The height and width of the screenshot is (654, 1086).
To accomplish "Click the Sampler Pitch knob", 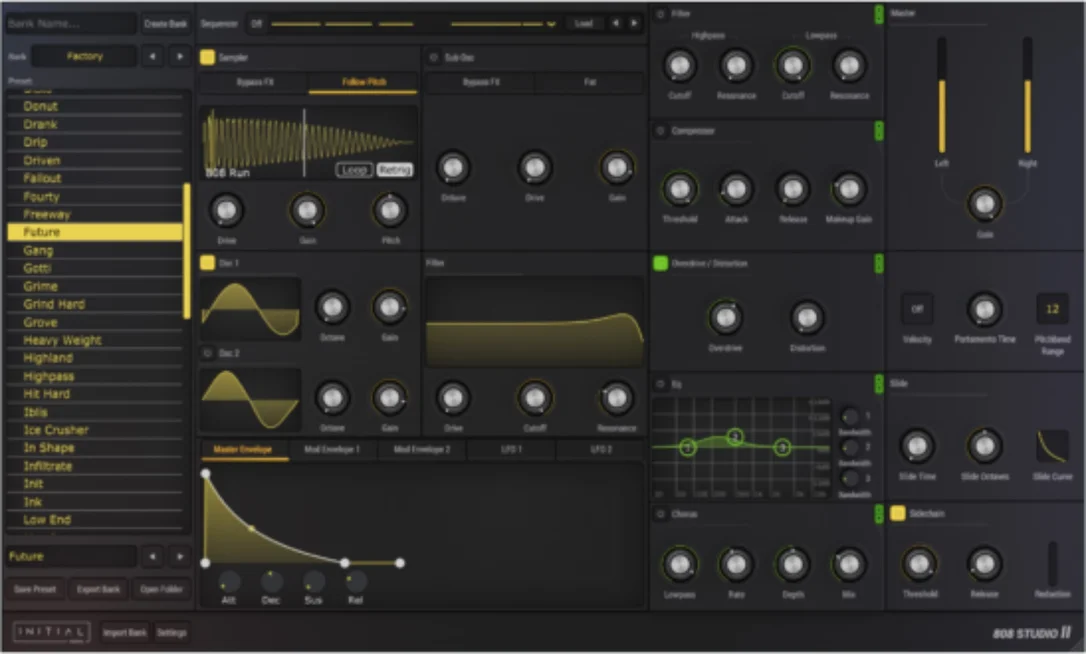I will 391,211.
